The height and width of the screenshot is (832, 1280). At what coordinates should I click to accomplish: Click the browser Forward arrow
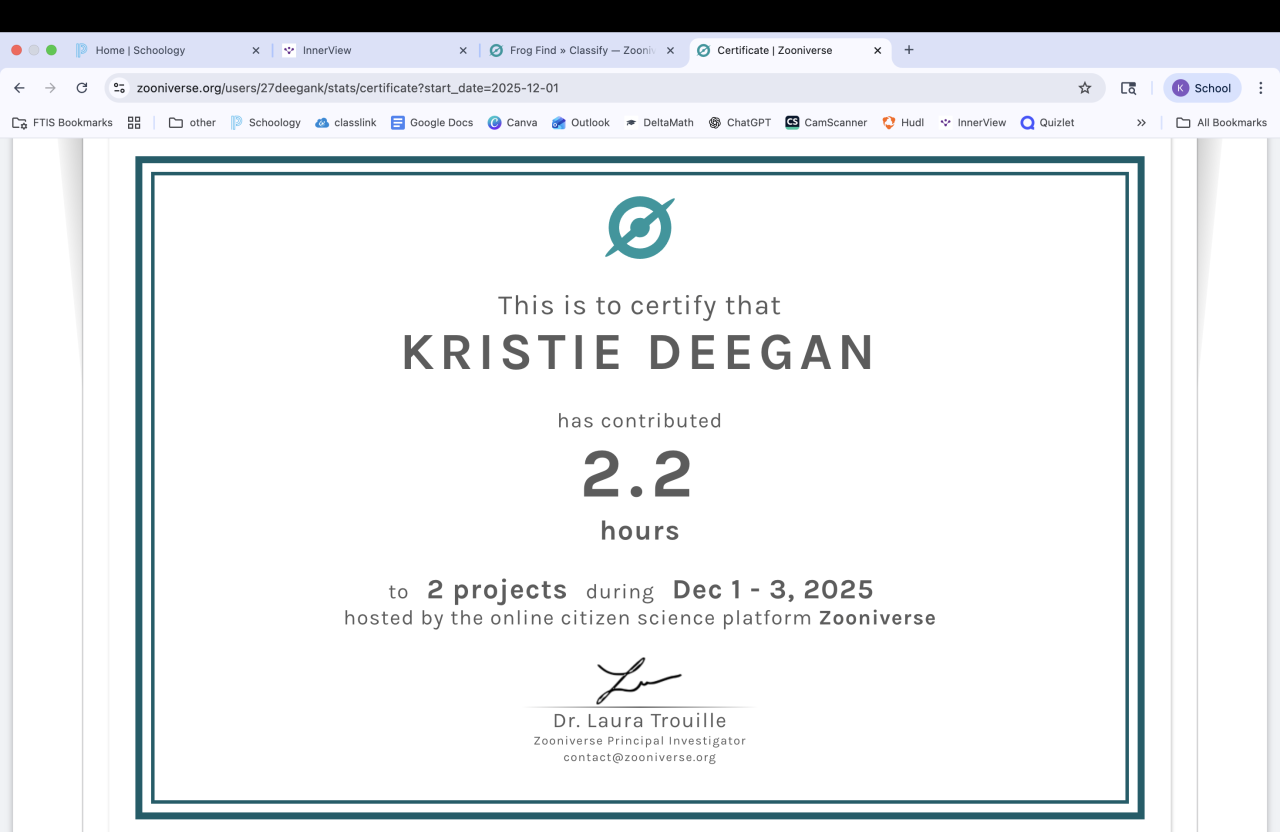click(x=50, y=88)
